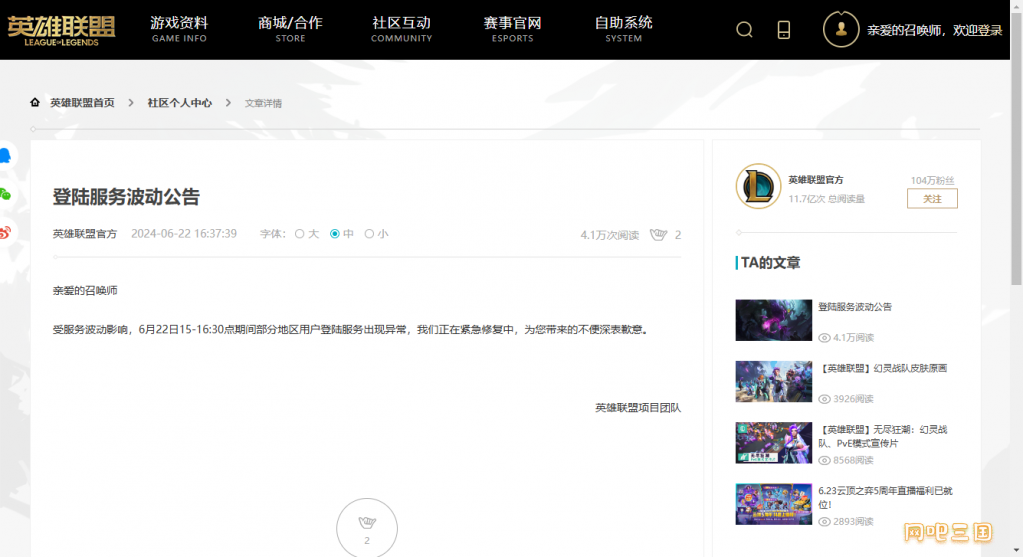The width and height of the screenshot is (1023, 557).
Task: Open the 社区互动 COMMUNITY menu
Action: coord(401,29)
